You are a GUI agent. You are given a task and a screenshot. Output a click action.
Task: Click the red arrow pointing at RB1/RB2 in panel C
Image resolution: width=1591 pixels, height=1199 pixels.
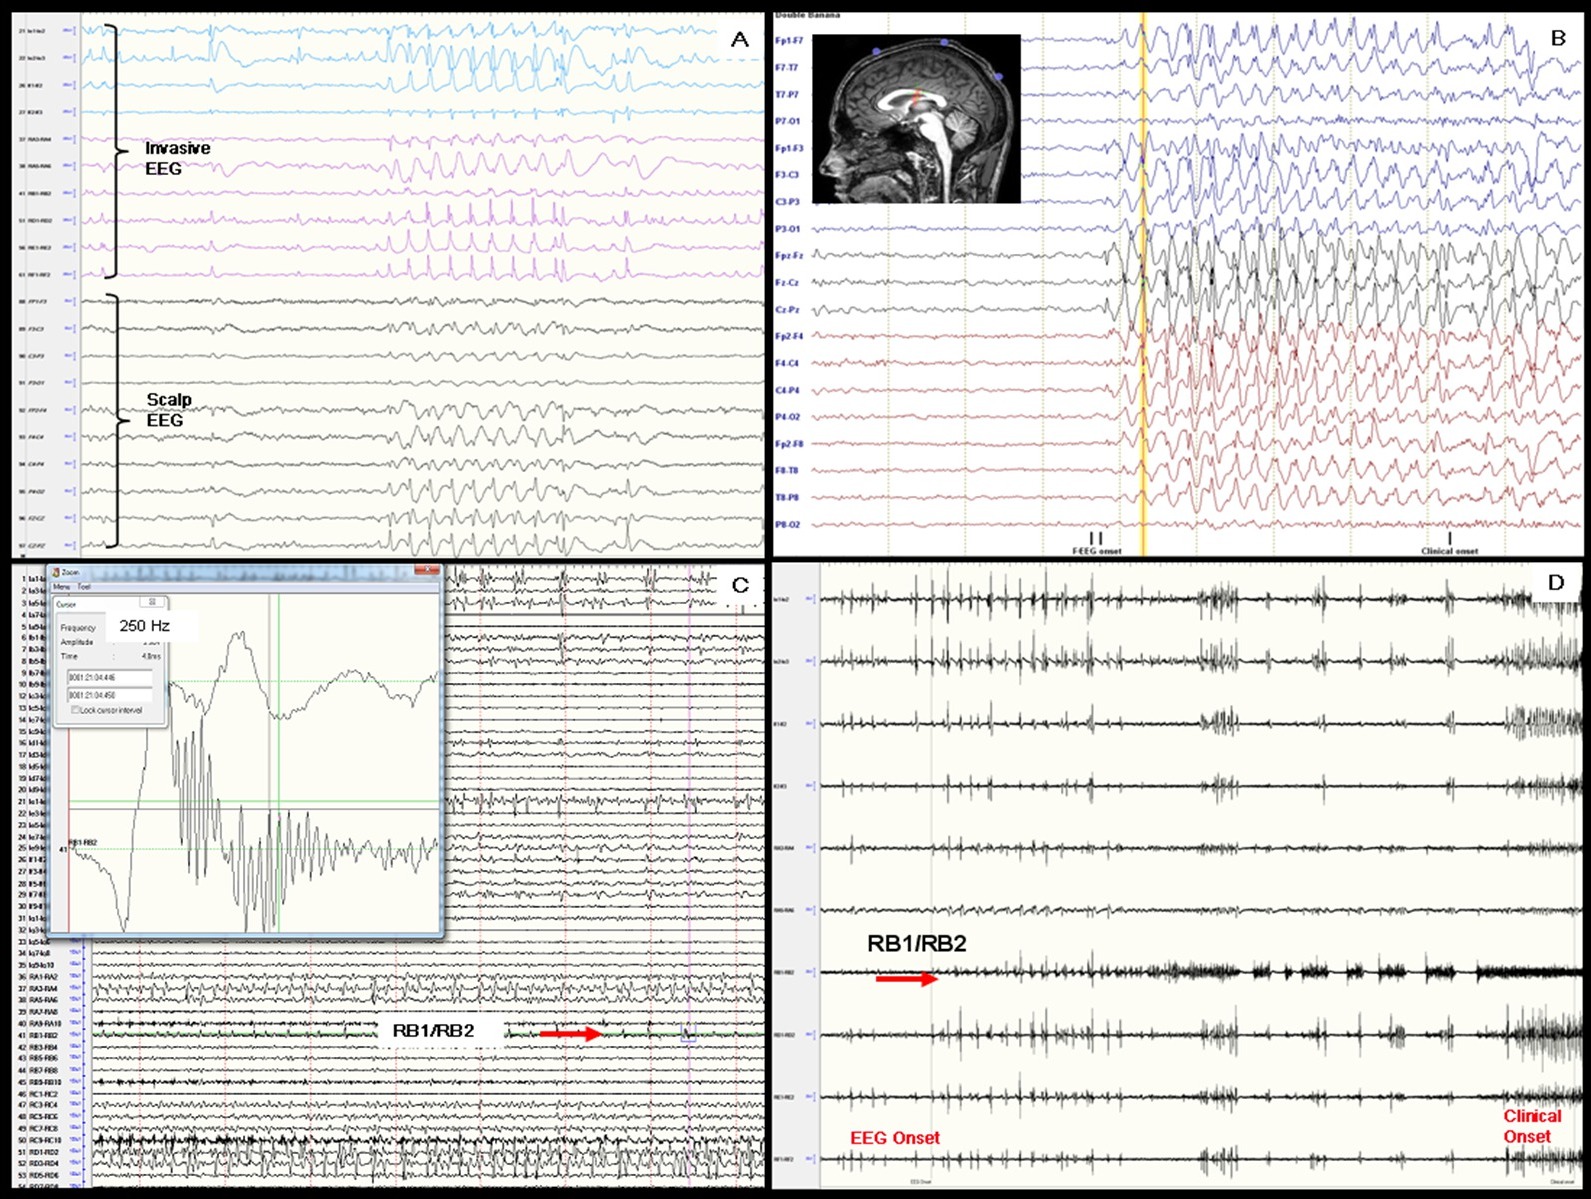(x=570, y=1033)
